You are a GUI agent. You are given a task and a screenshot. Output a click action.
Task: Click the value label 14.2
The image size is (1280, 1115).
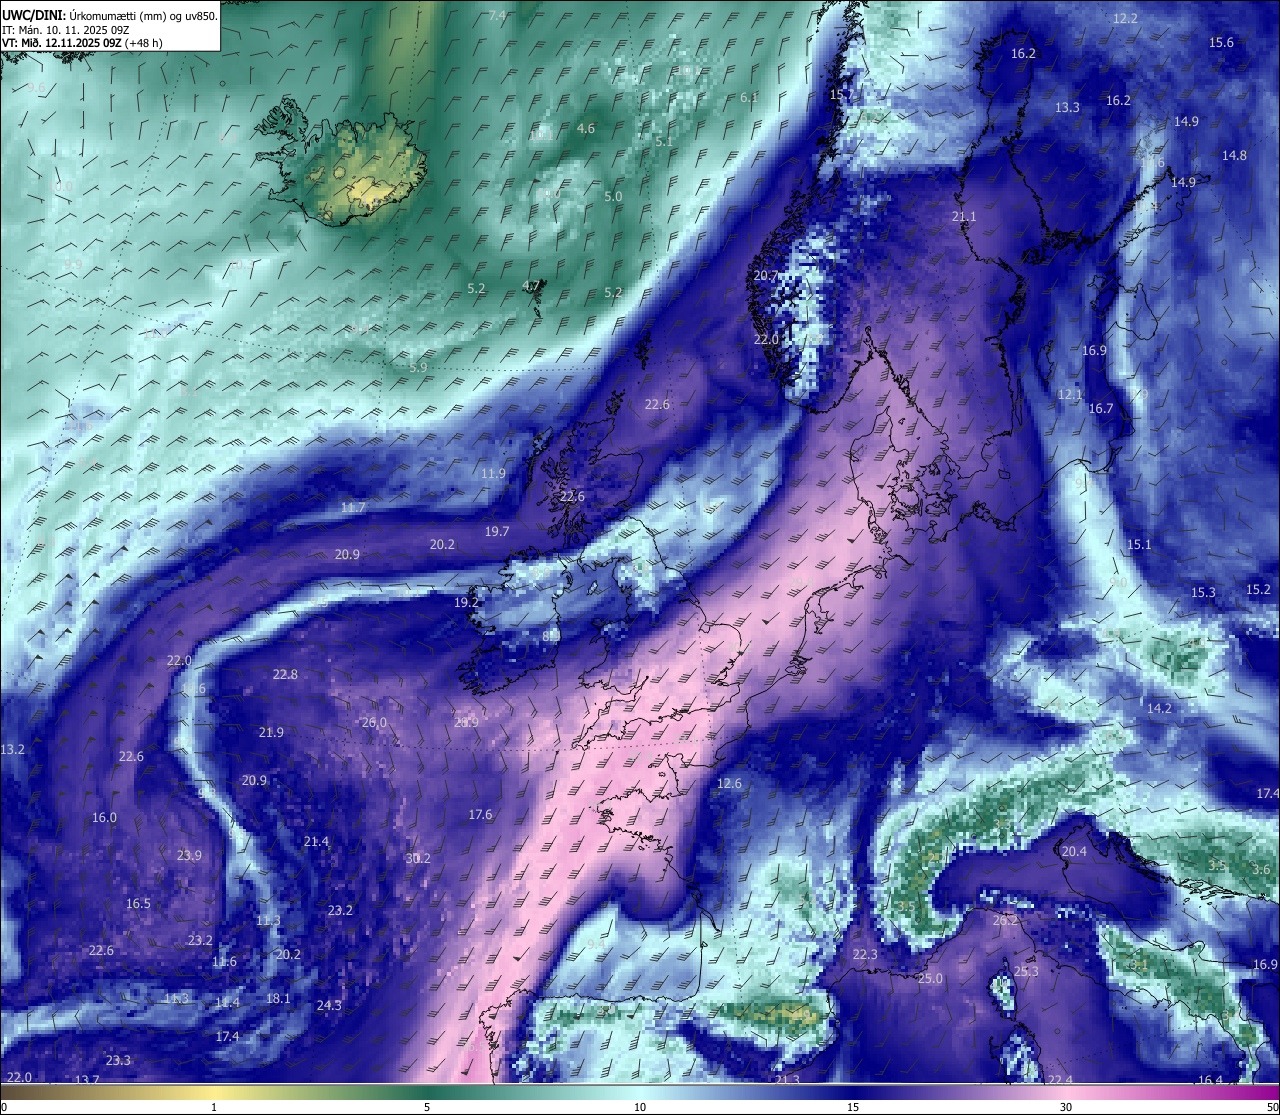[x=1159, y=708]
